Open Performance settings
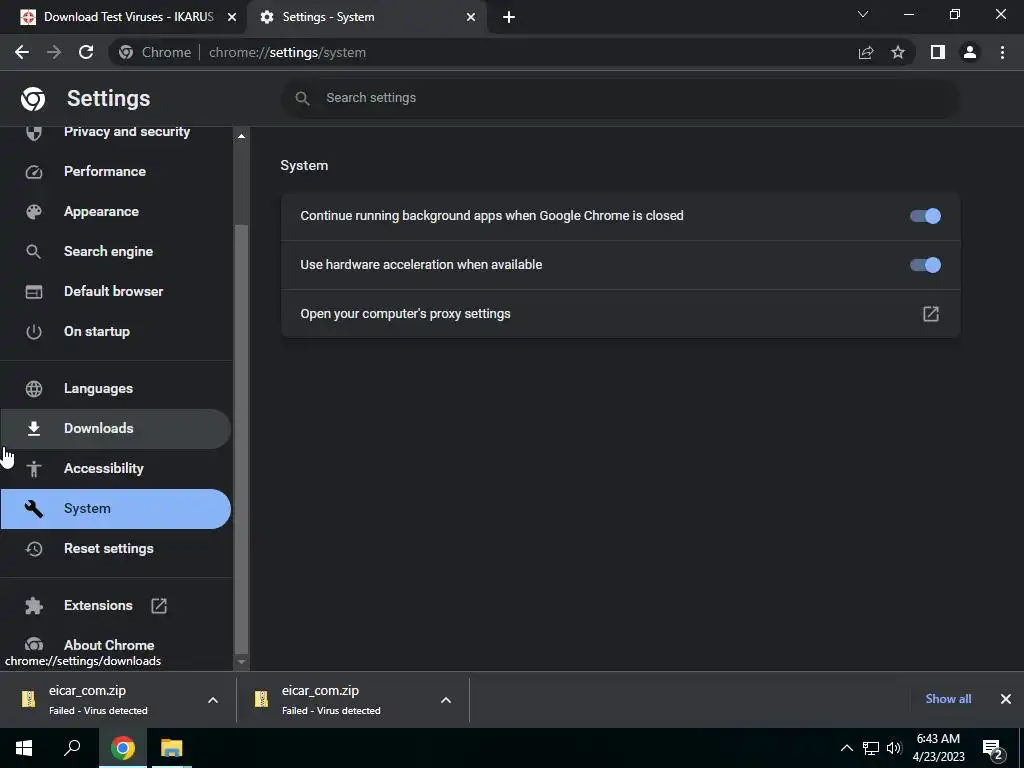1024x768 pixels. pos(116,172)
